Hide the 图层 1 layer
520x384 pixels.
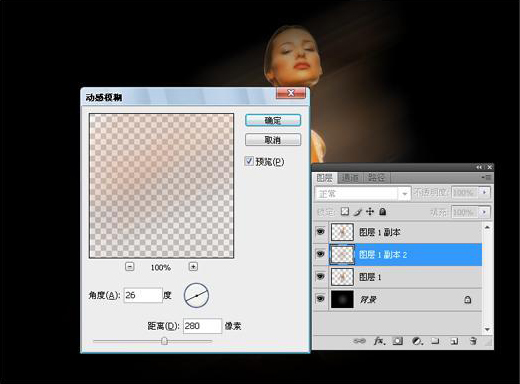[320, 276]
